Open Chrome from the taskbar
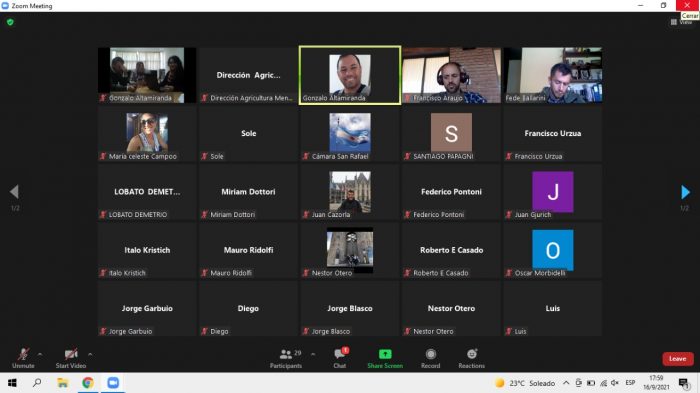This screenshot has height=393, width=700. click(x=88, y=383)
